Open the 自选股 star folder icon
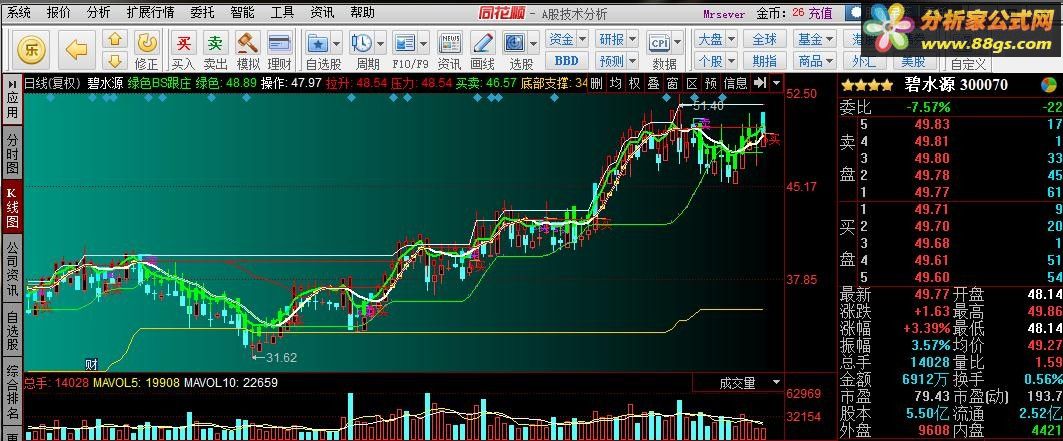 coord(317,43)
